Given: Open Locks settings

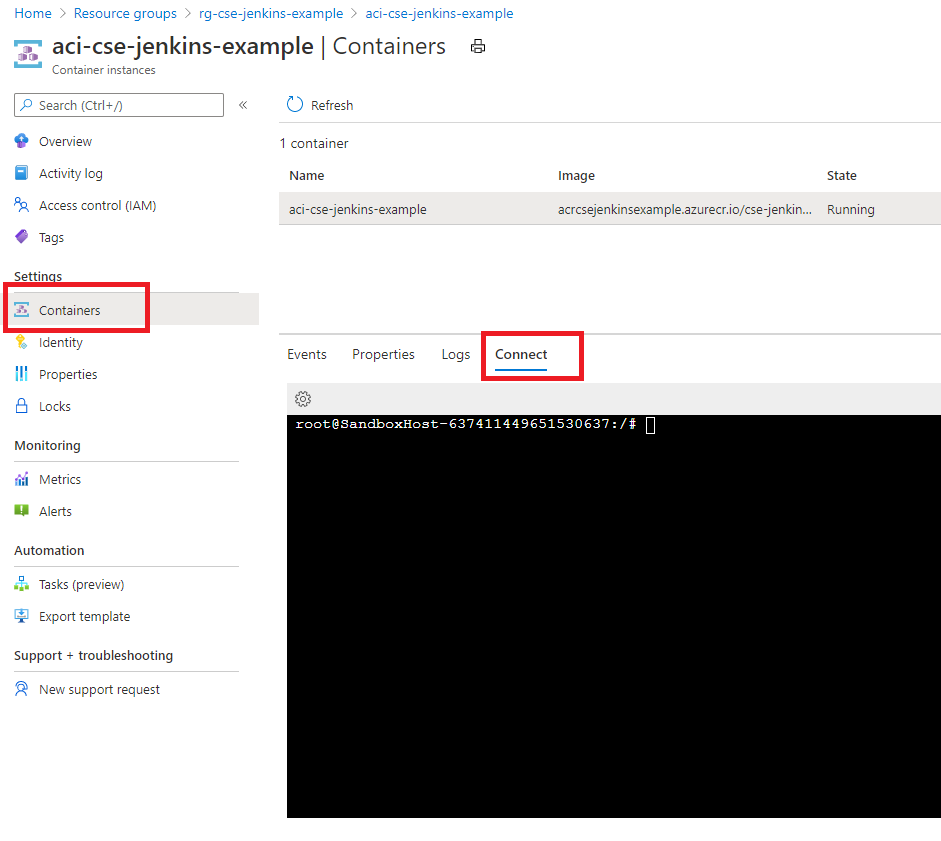Looking at the screenshot, I should point(55,406).
